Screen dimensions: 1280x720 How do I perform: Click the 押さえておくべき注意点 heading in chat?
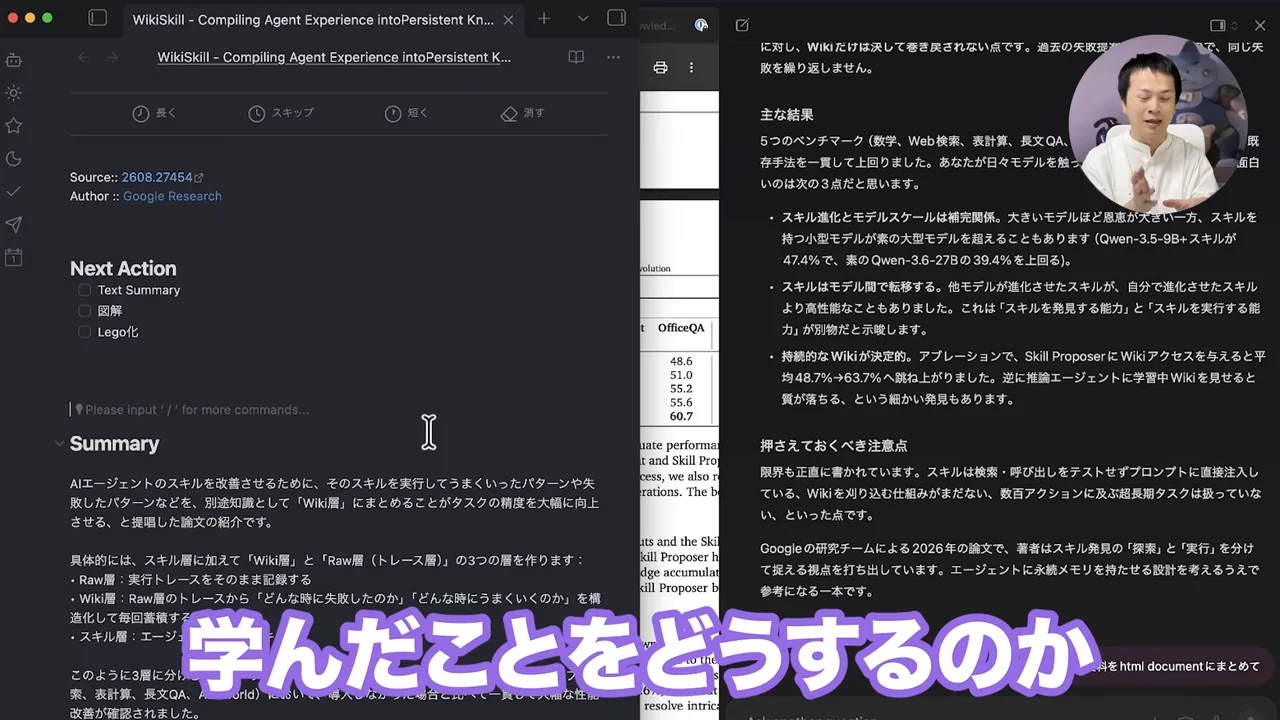[833, 445]
